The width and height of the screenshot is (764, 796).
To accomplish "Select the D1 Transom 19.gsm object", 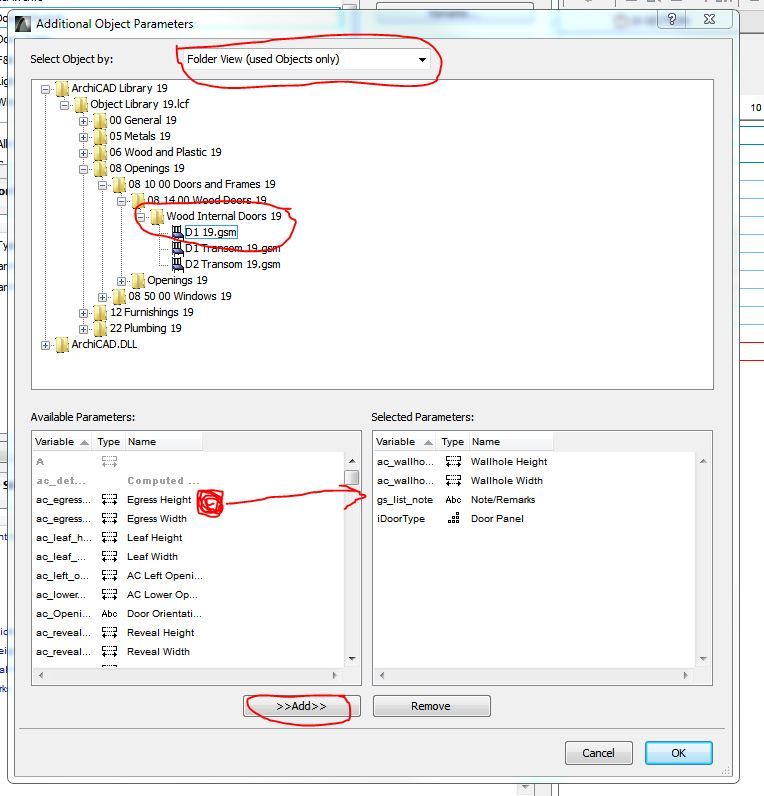I will pyautogui.click(x=232, y=248).
